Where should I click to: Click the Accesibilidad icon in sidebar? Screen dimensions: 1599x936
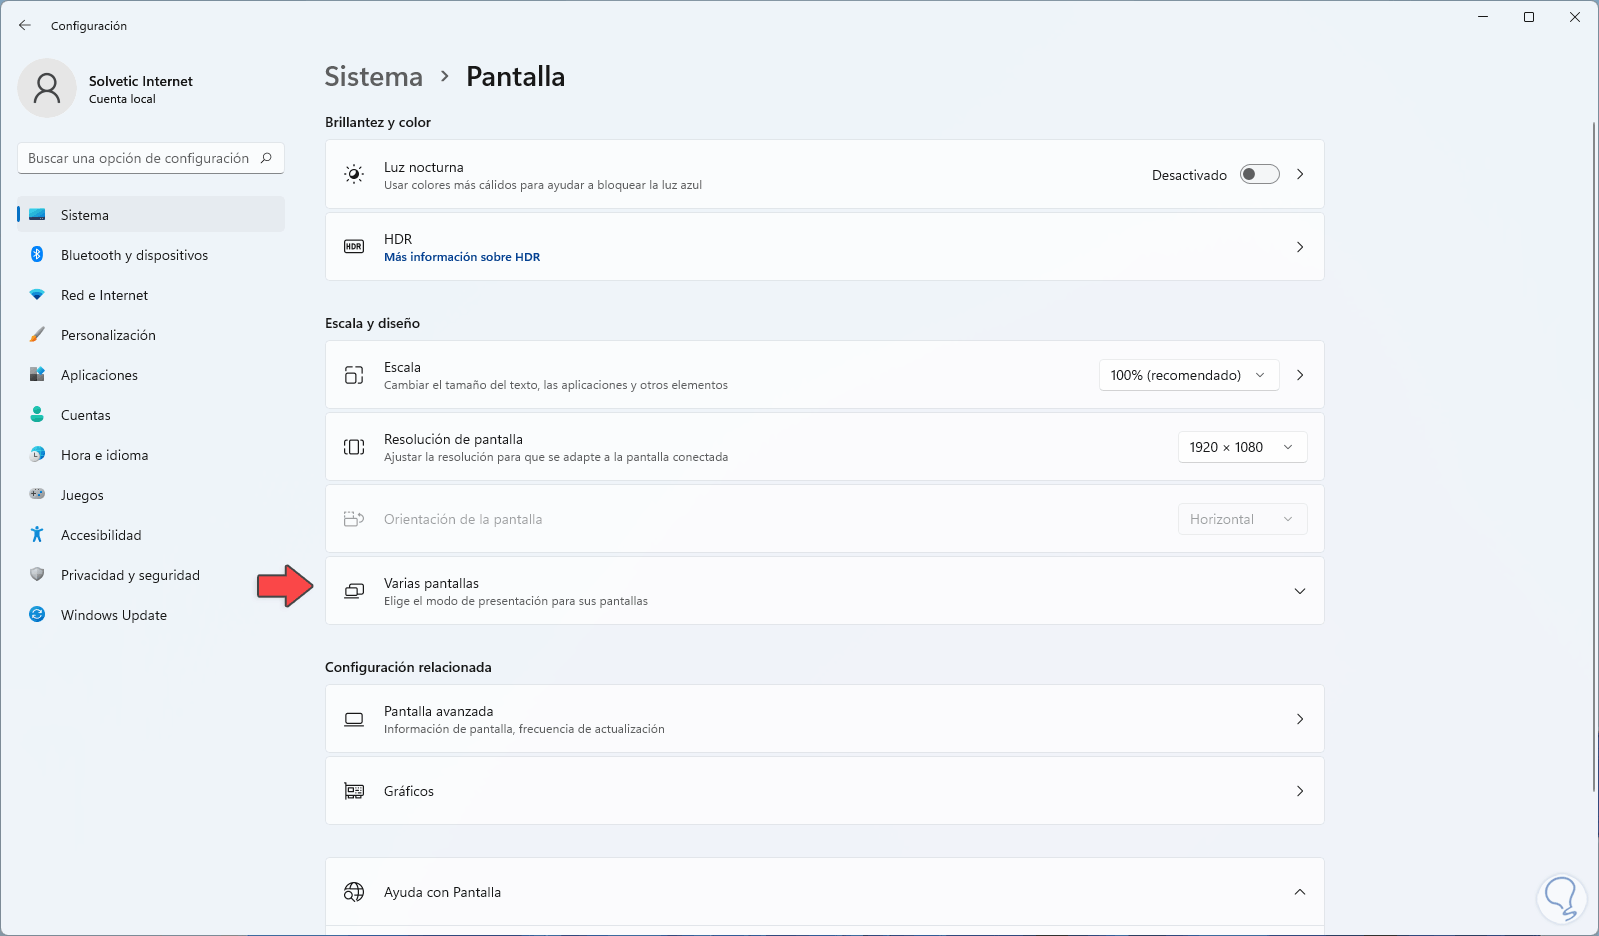(x=37, y=535)
